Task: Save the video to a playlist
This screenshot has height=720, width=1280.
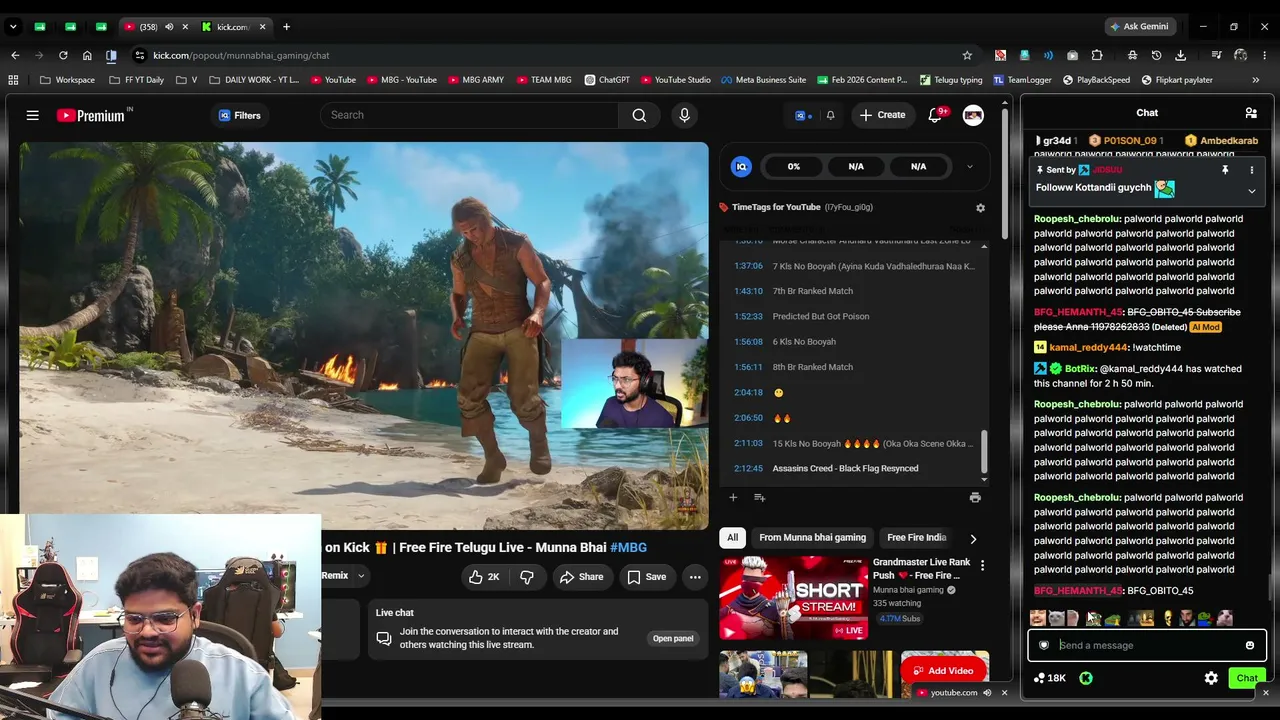Action: coord(646,577)
